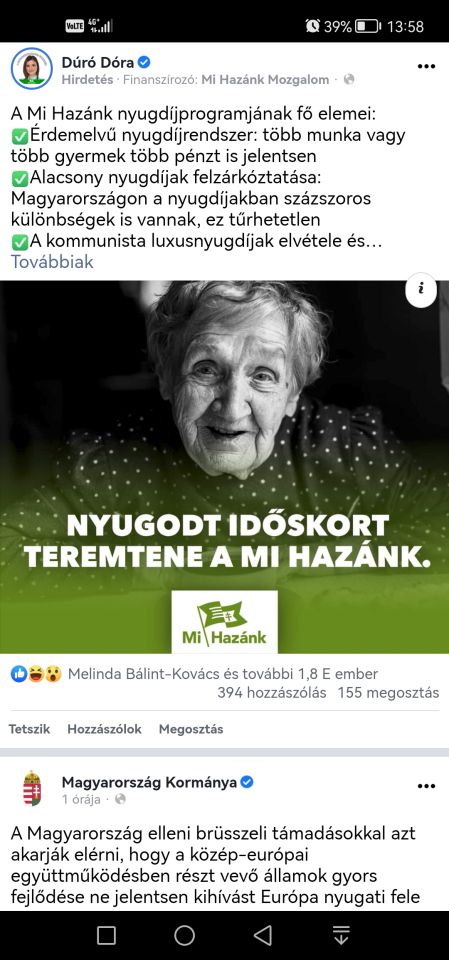Open the reaction emoji icons list
The width and height of the screenshot is (449, 960).
click(36, 675)
